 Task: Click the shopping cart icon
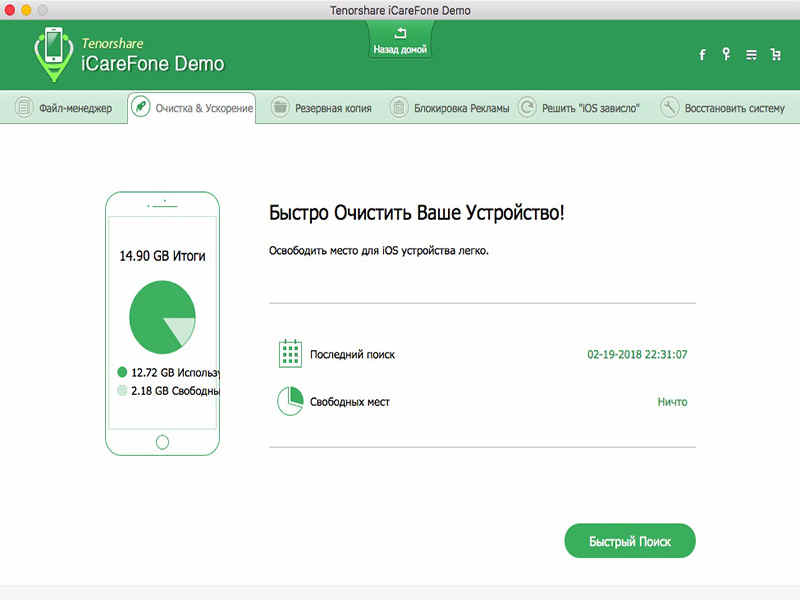776,55
